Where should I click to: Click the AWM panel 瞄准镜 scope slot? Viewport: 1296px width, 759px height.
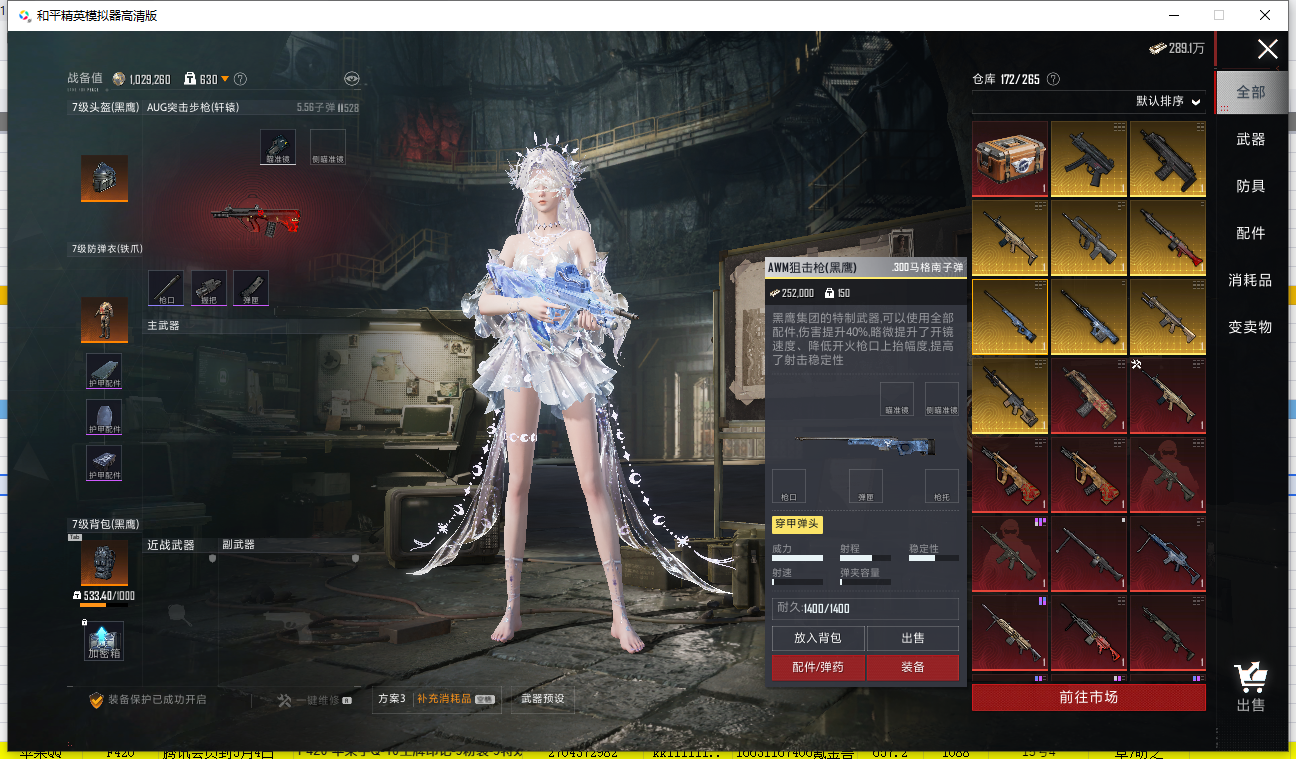(897, 399)
